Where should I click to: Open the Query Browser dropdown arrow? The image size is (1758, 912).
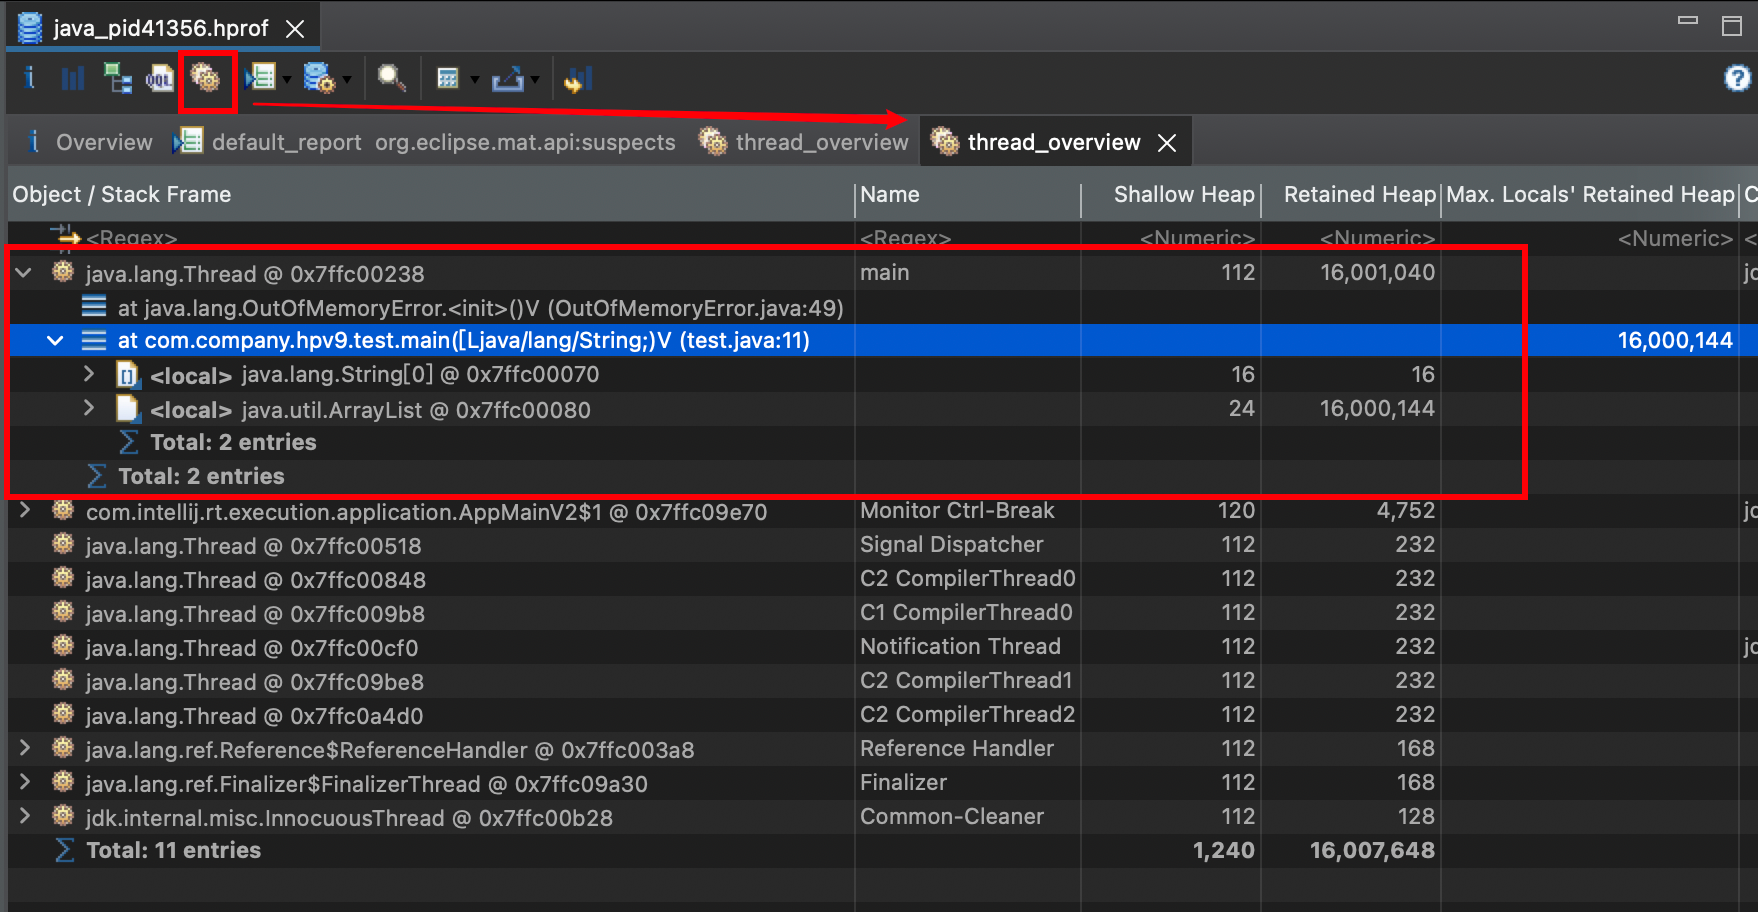click(347, 79)
